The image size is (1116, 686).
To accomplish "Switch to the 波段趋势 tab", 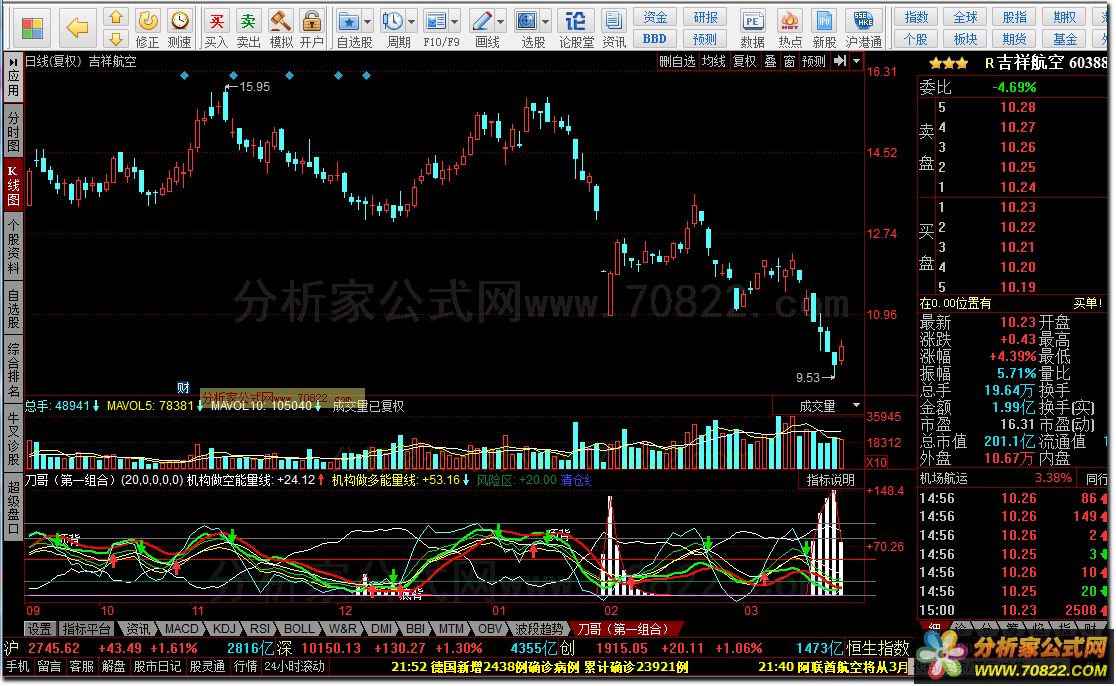I will 539,629.
